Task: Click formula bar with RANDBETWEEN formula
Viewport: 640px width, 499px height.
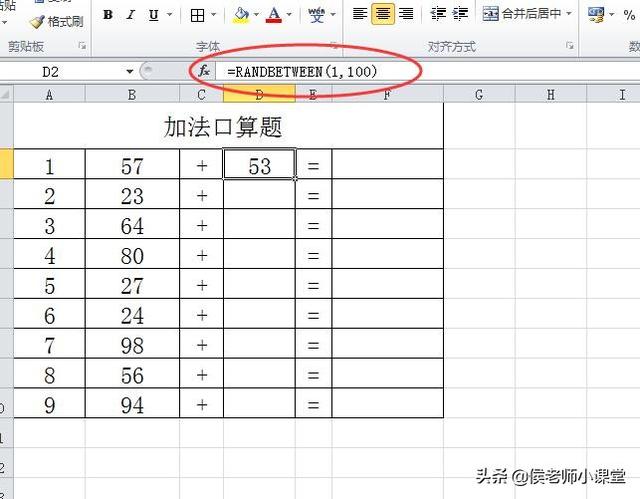Action: coord(427,72)
